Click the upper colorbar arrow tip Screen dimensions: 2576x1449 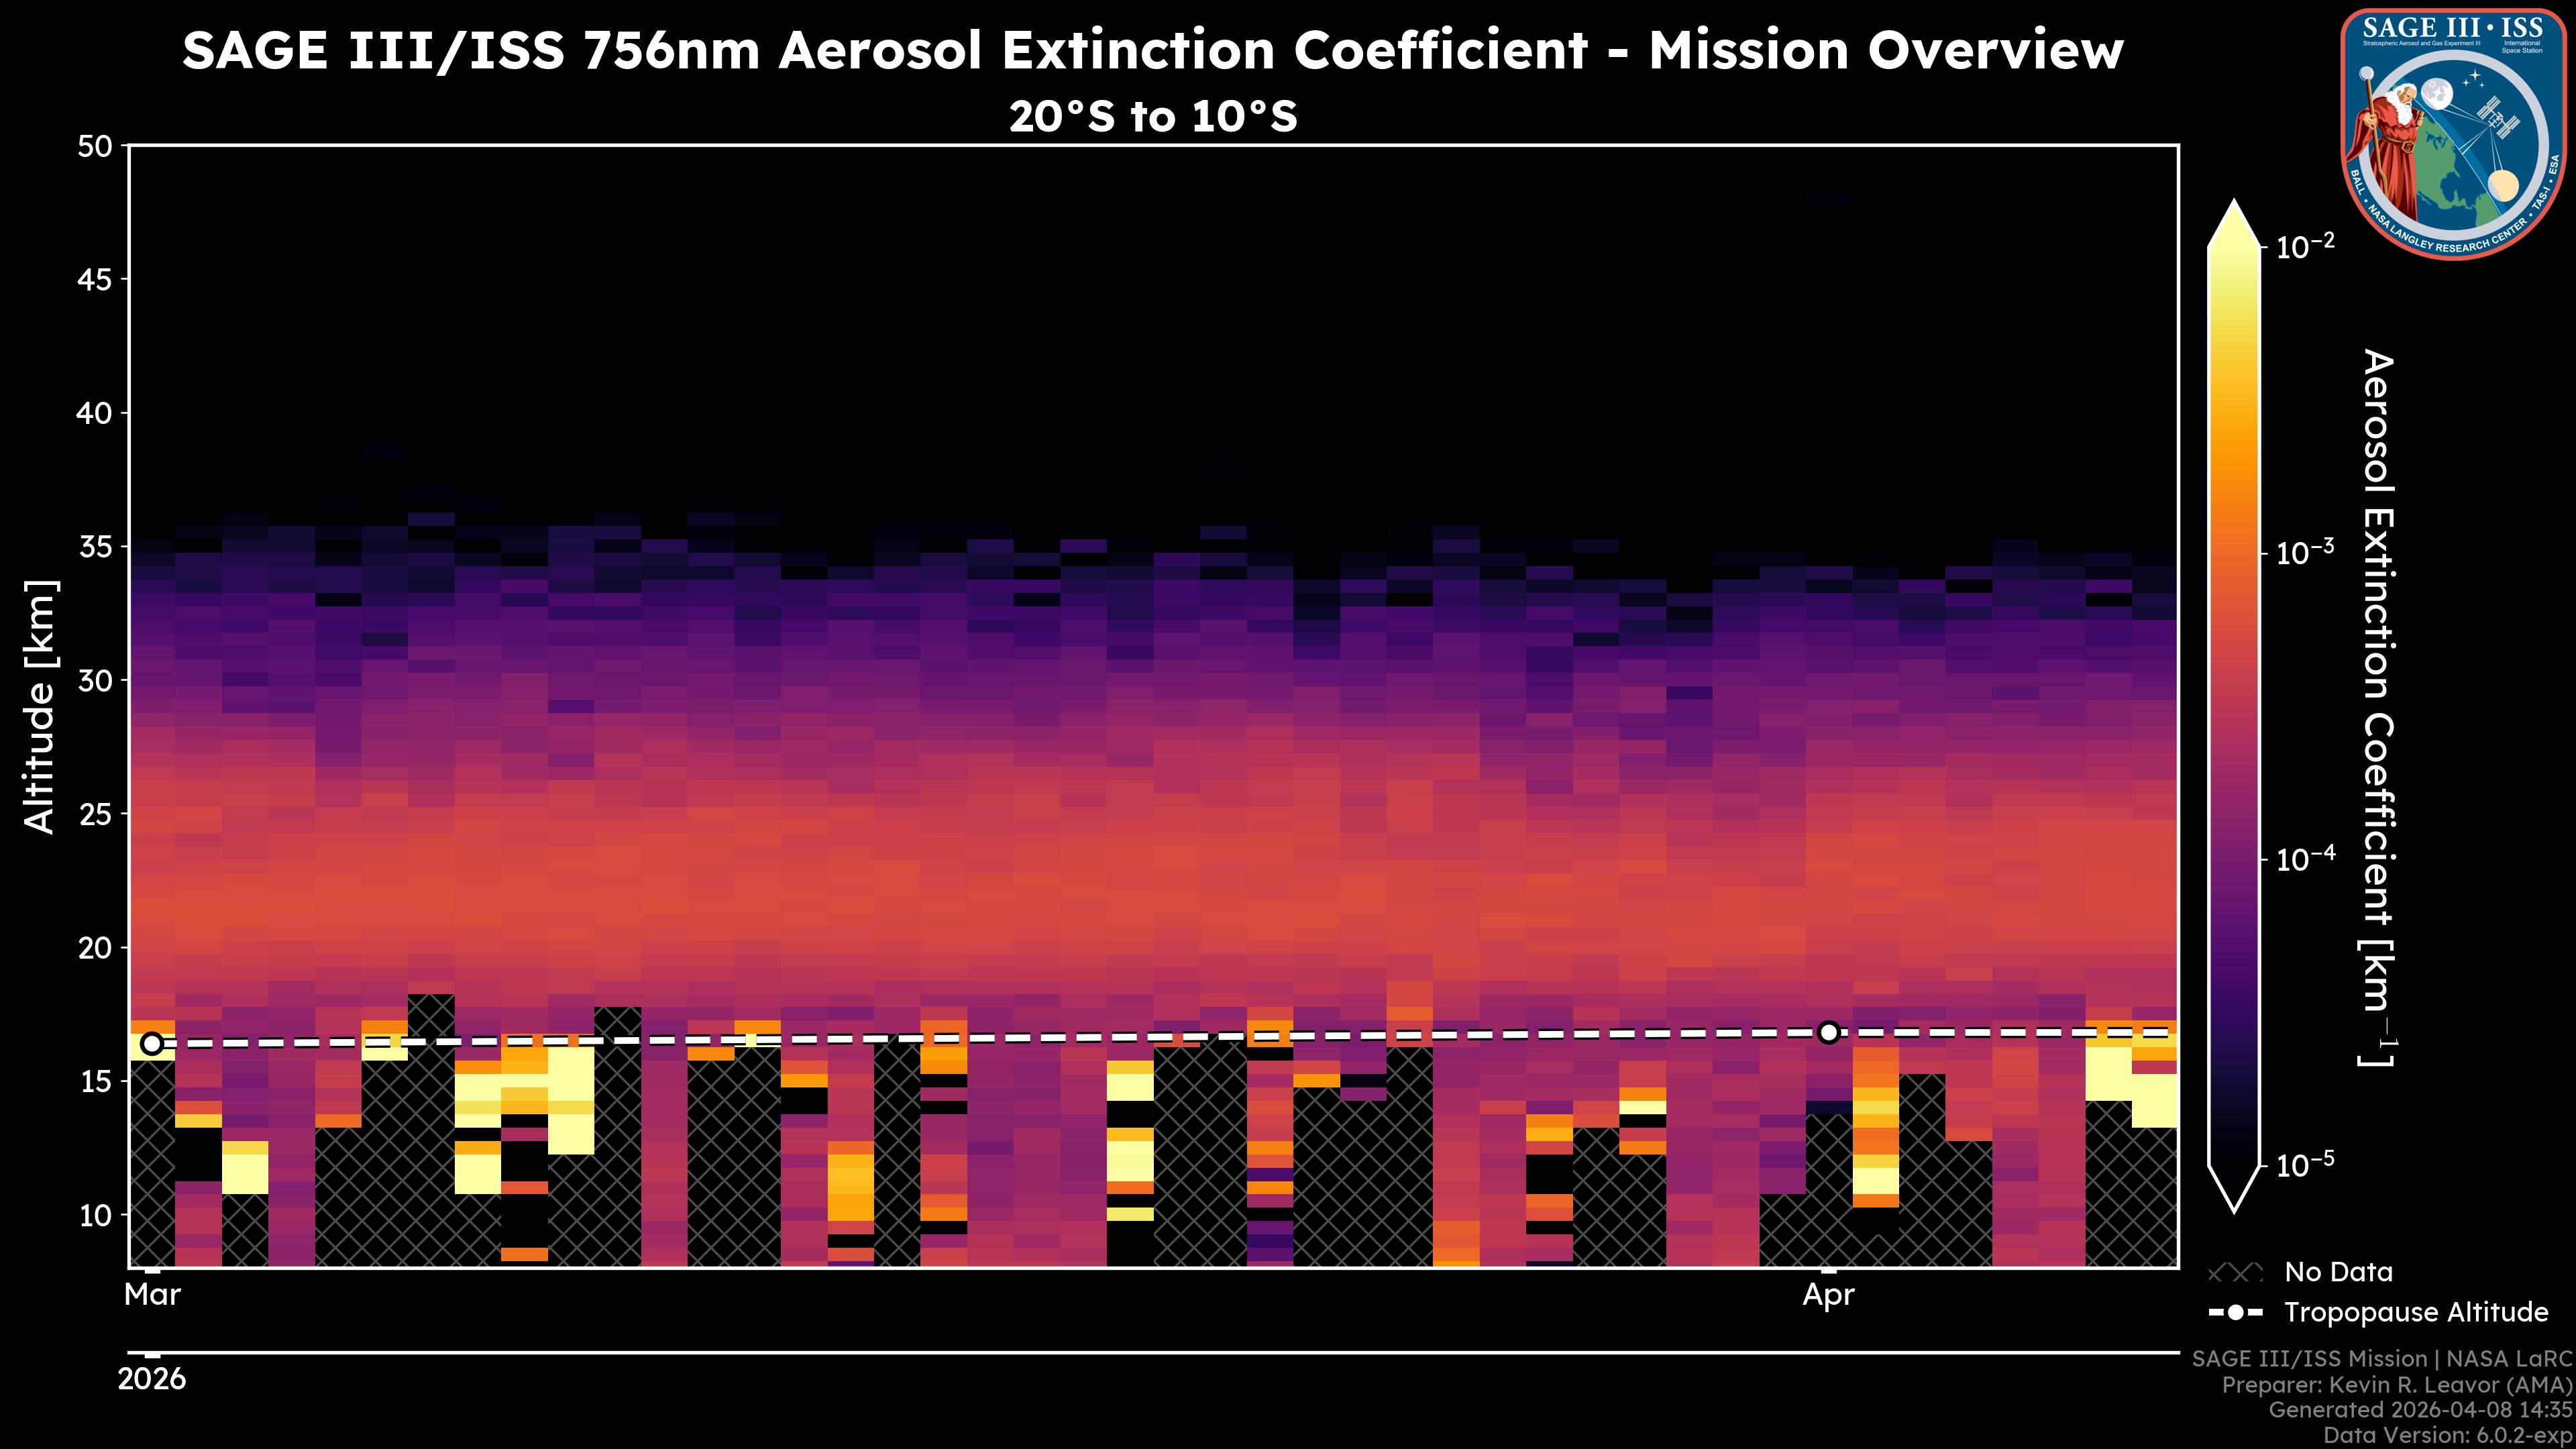[x=2235, y=218]
